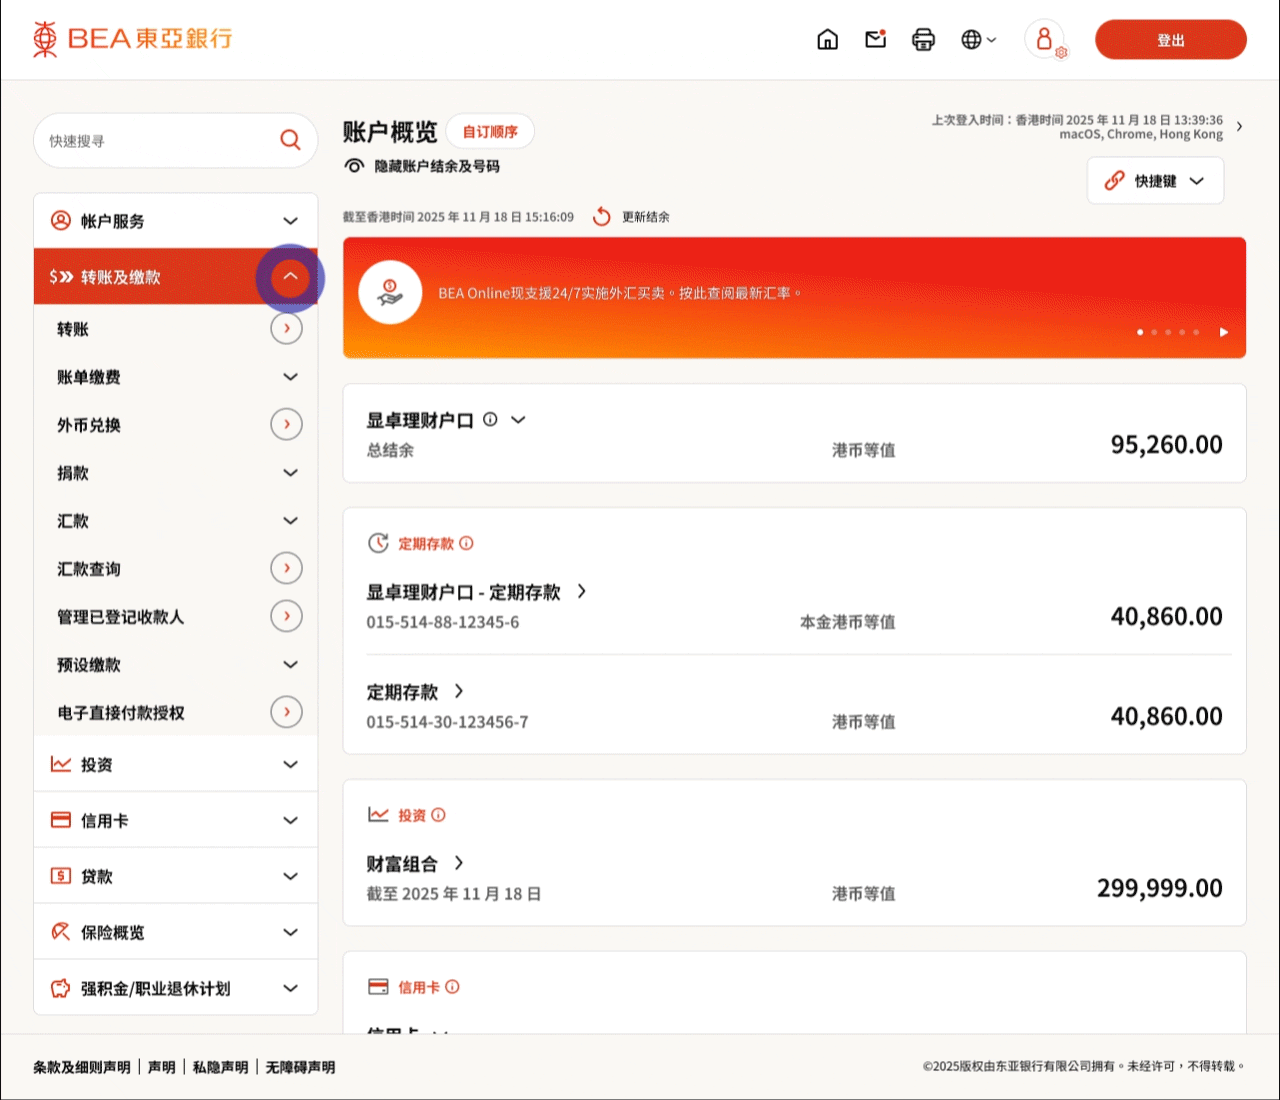Click info icon beside 显卓理财户口
The height and width of the screenshot is (1100, 1280).
click(x=490, y=420)
